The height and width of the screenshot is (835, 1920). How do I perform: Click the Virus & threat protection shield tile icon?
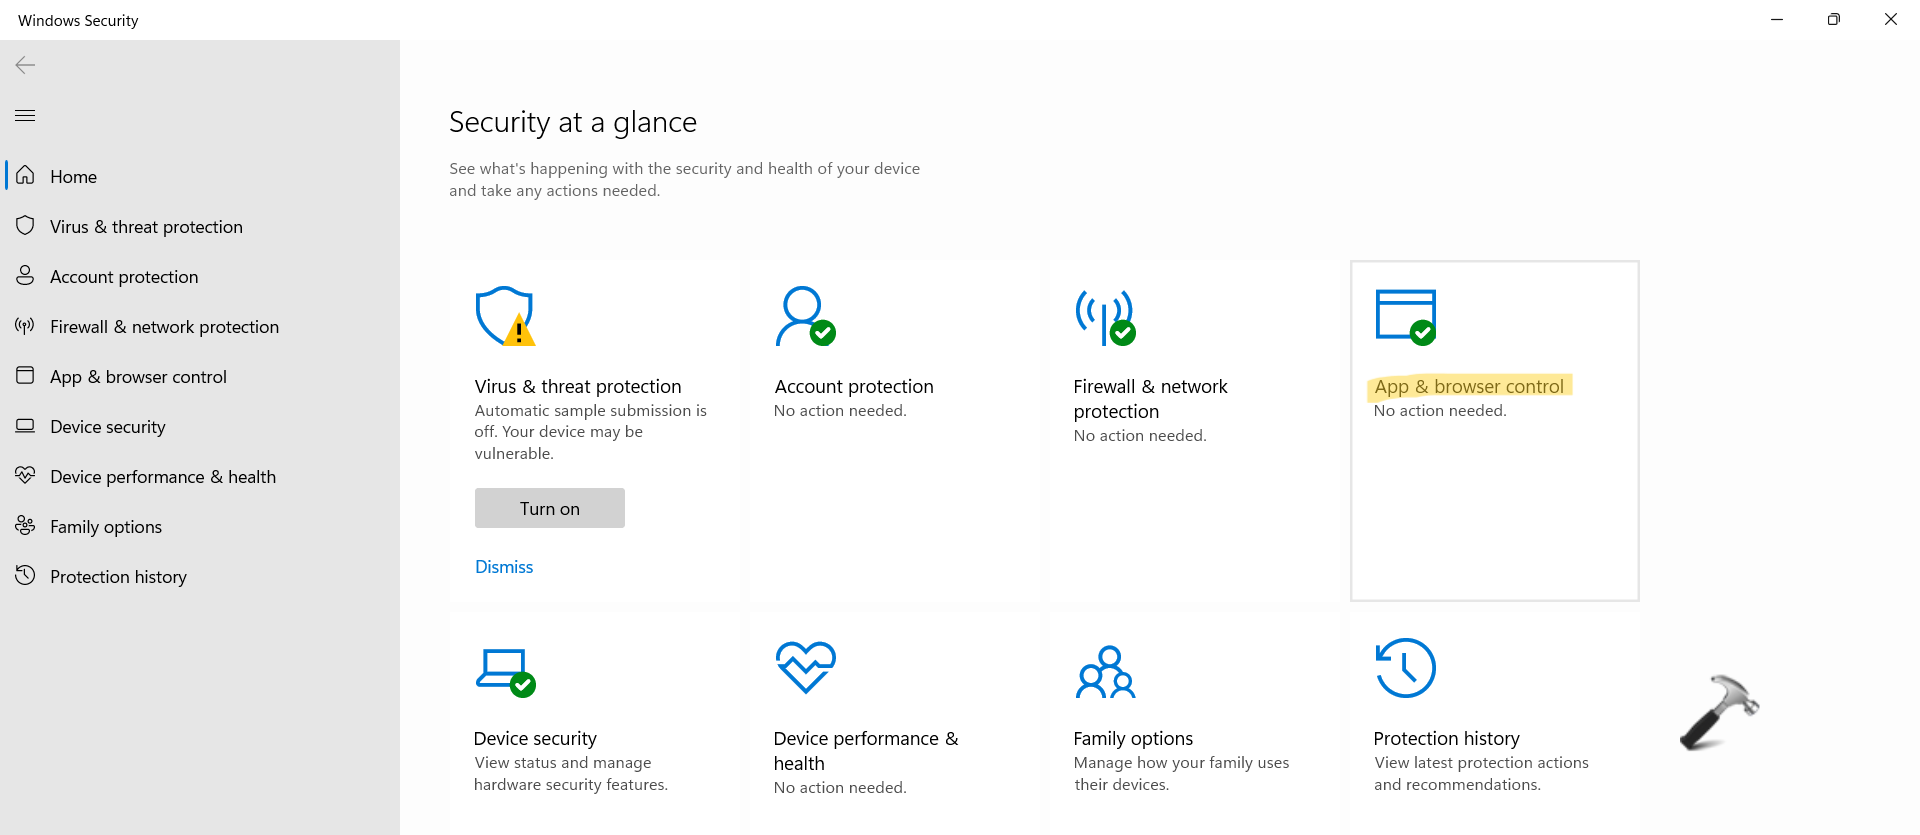504,316
